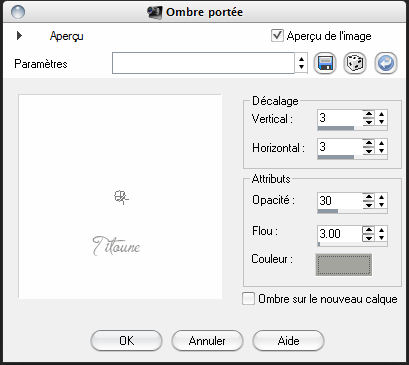Cancel the dialog with Annuler
This screenshot has width=409, height=365.
click(x=207, y=341)
